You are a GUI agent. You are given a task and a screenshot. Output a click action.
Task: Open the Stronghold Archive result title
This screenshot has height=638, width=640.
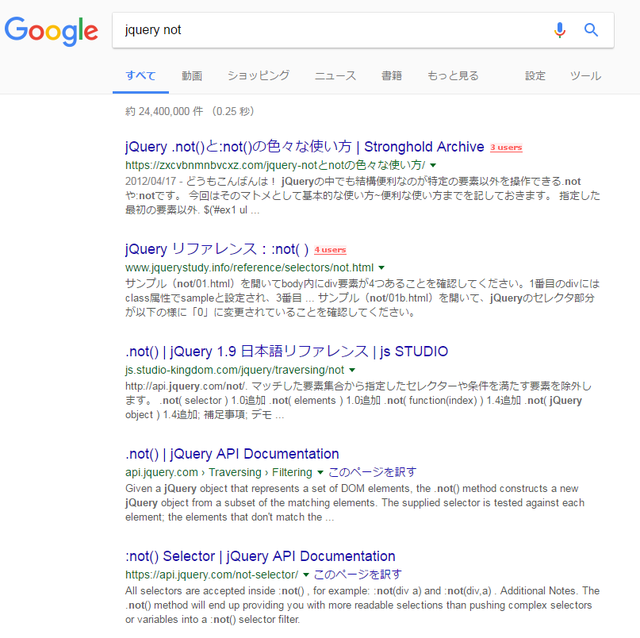click(x=304, y=147)
